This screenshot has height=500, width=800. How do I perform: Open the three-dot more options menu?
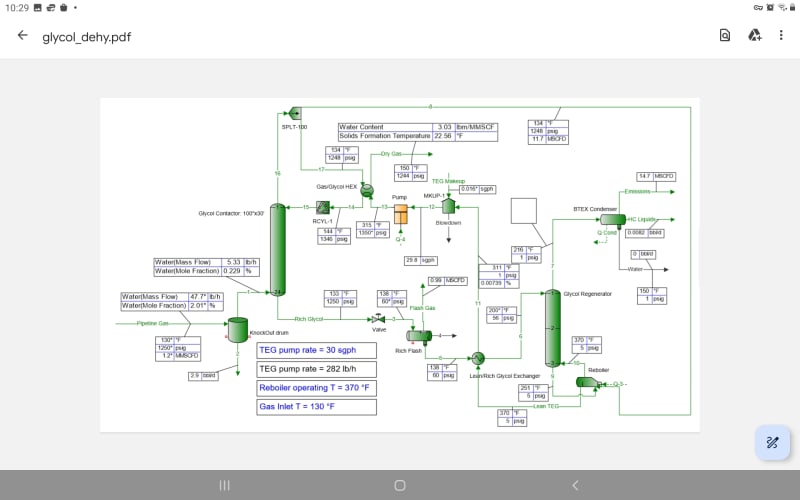coord(781,35)
